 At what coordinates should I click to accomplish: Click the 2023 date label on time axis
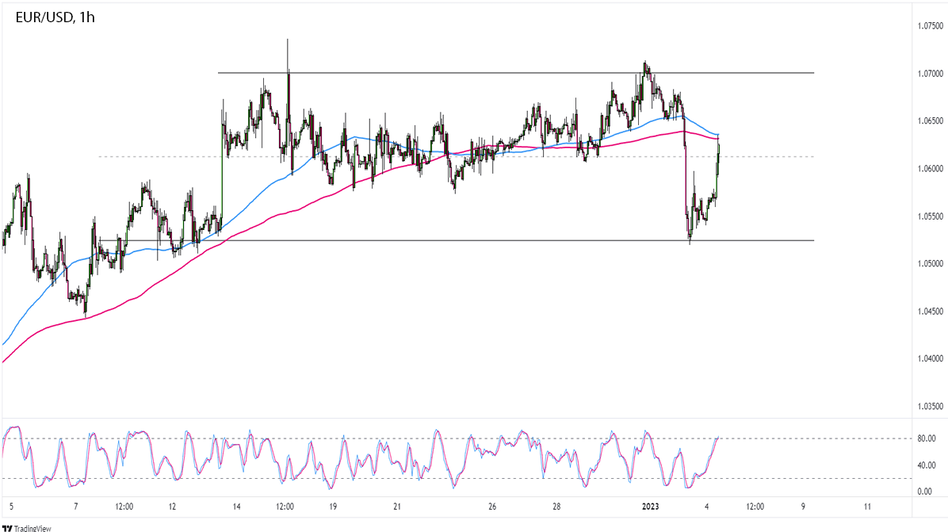click(651, 507)
